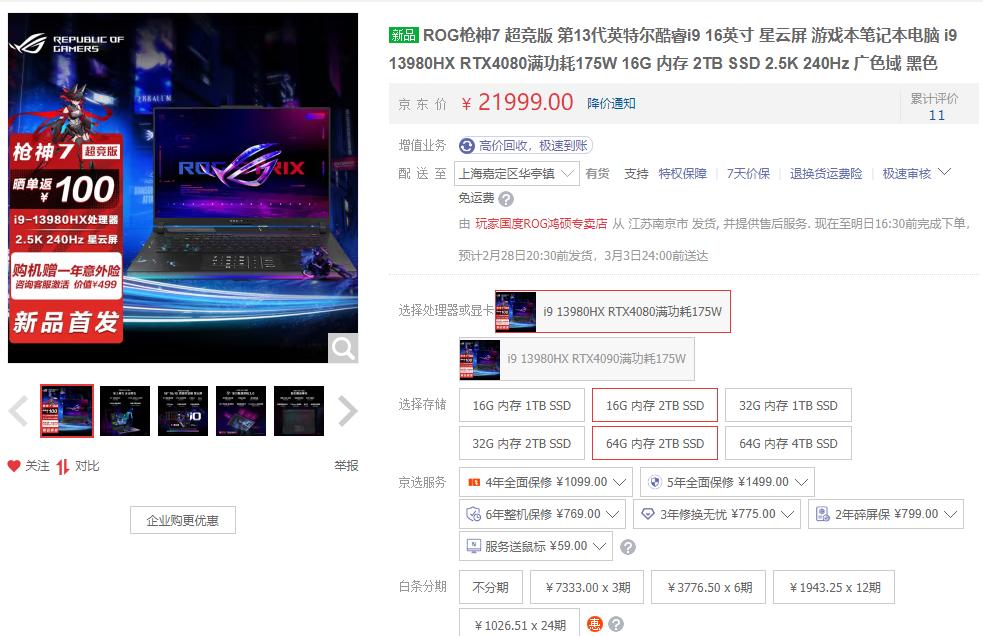Select ¥1943.25 x 12期 installment
The height and width of the screenshot is (636, 983).
tap(834, 587)
